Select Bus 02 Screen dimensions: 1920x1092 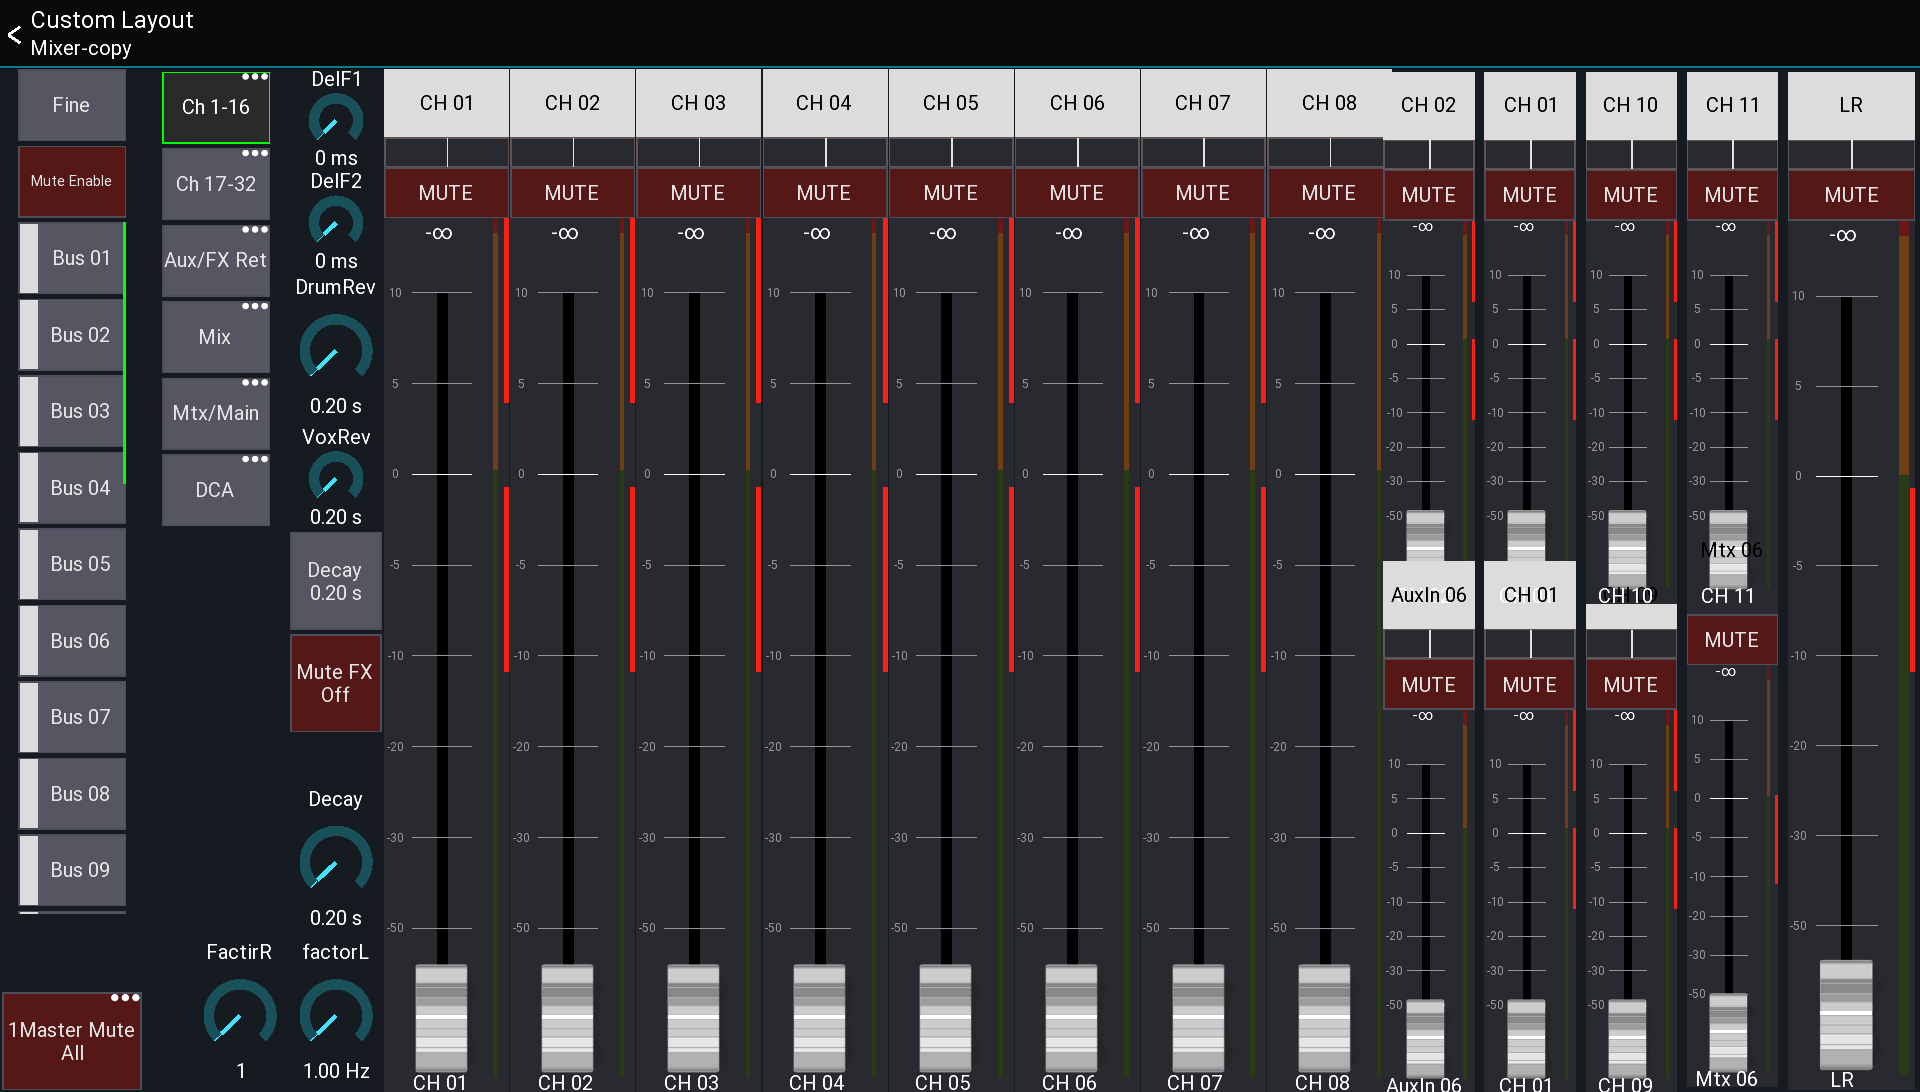coord(72,335)
